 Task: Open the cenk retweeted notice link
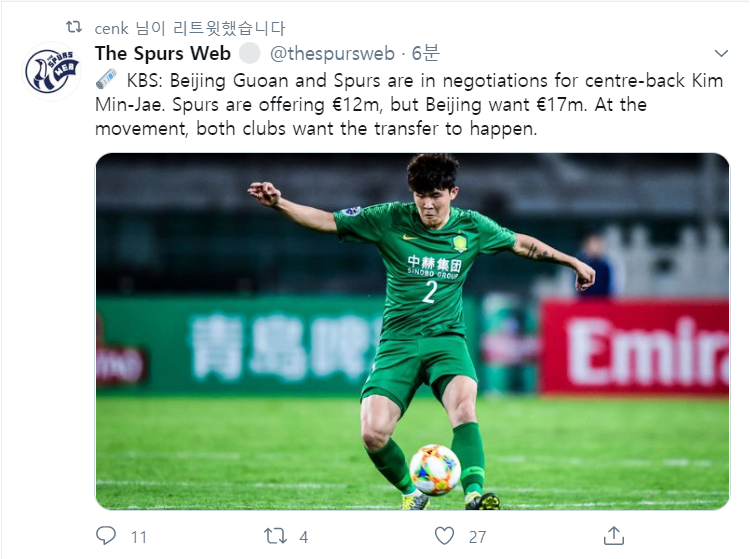(190, 28)
